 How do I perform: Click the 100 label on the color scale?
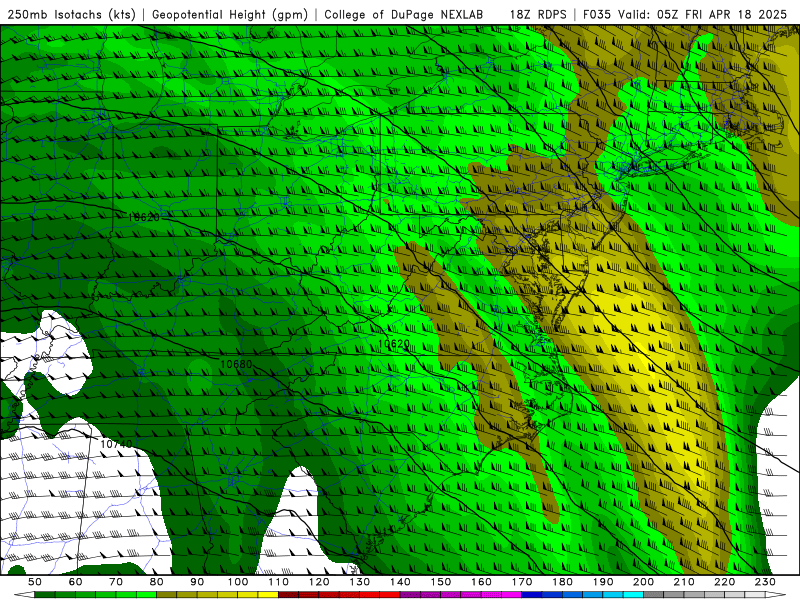238,582
